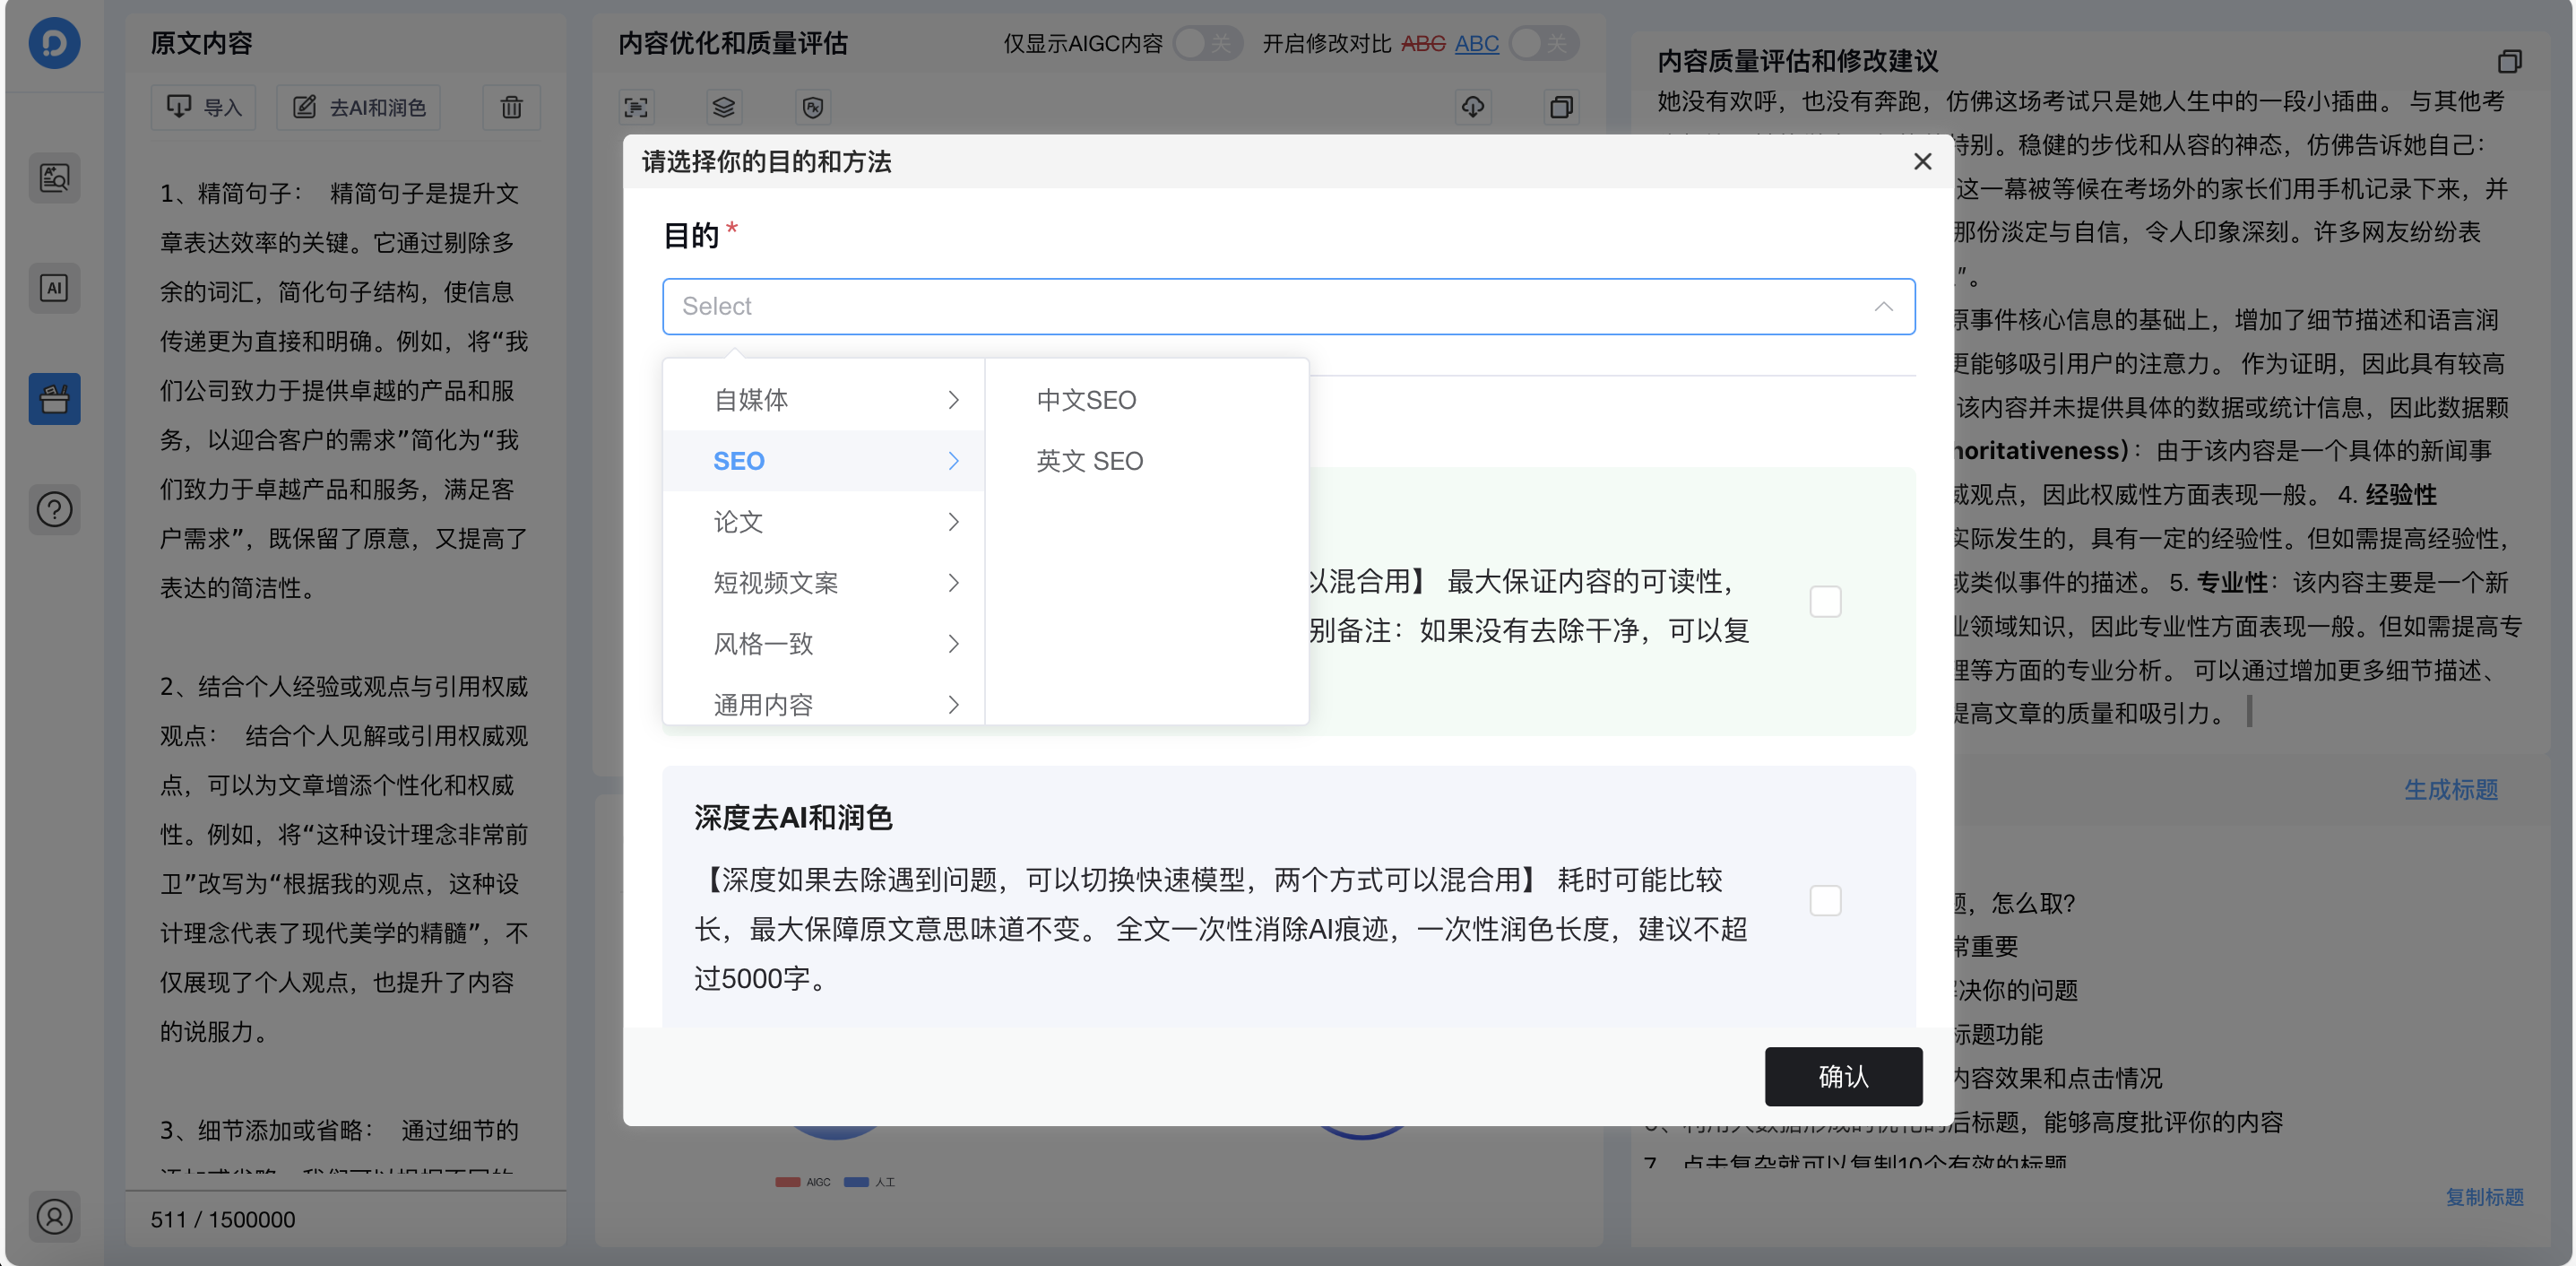The width and height of the screenshot is (2576, 1266).
Task: Check the 深度去AI和润色 checkbox
Action: point(1827,900)
